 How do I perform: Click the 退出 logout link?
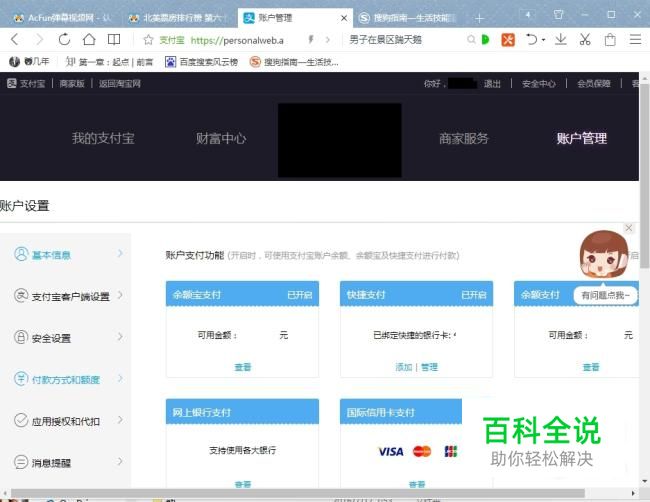492,84
